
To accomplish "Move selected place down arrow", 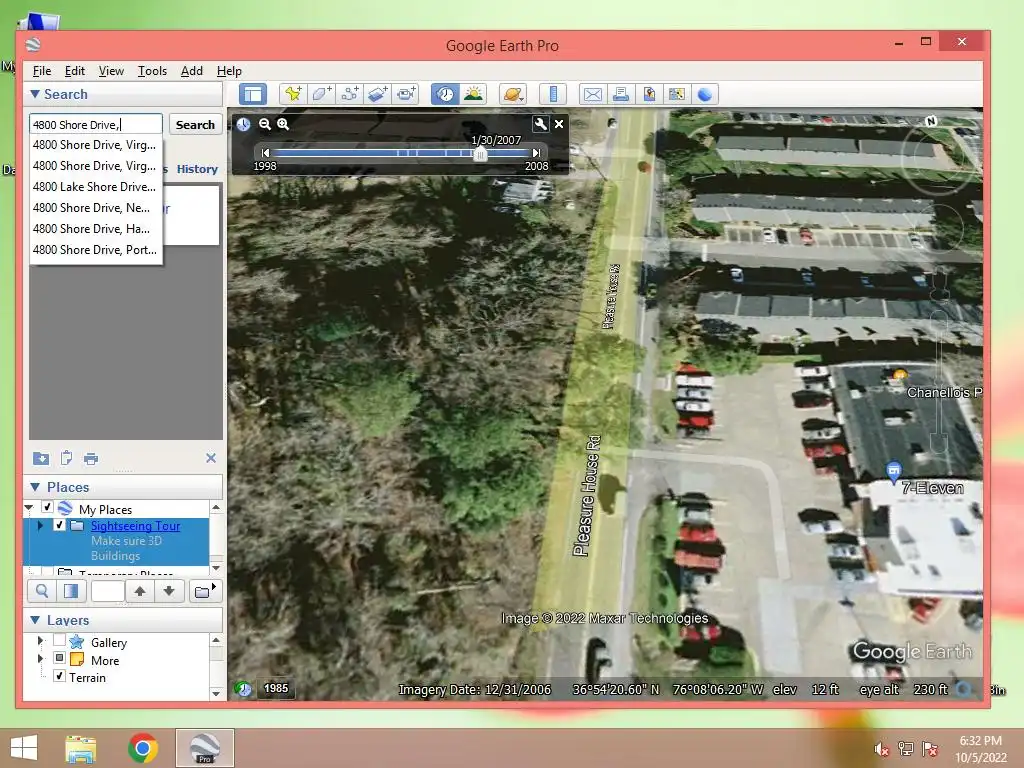I will point(169,592).
